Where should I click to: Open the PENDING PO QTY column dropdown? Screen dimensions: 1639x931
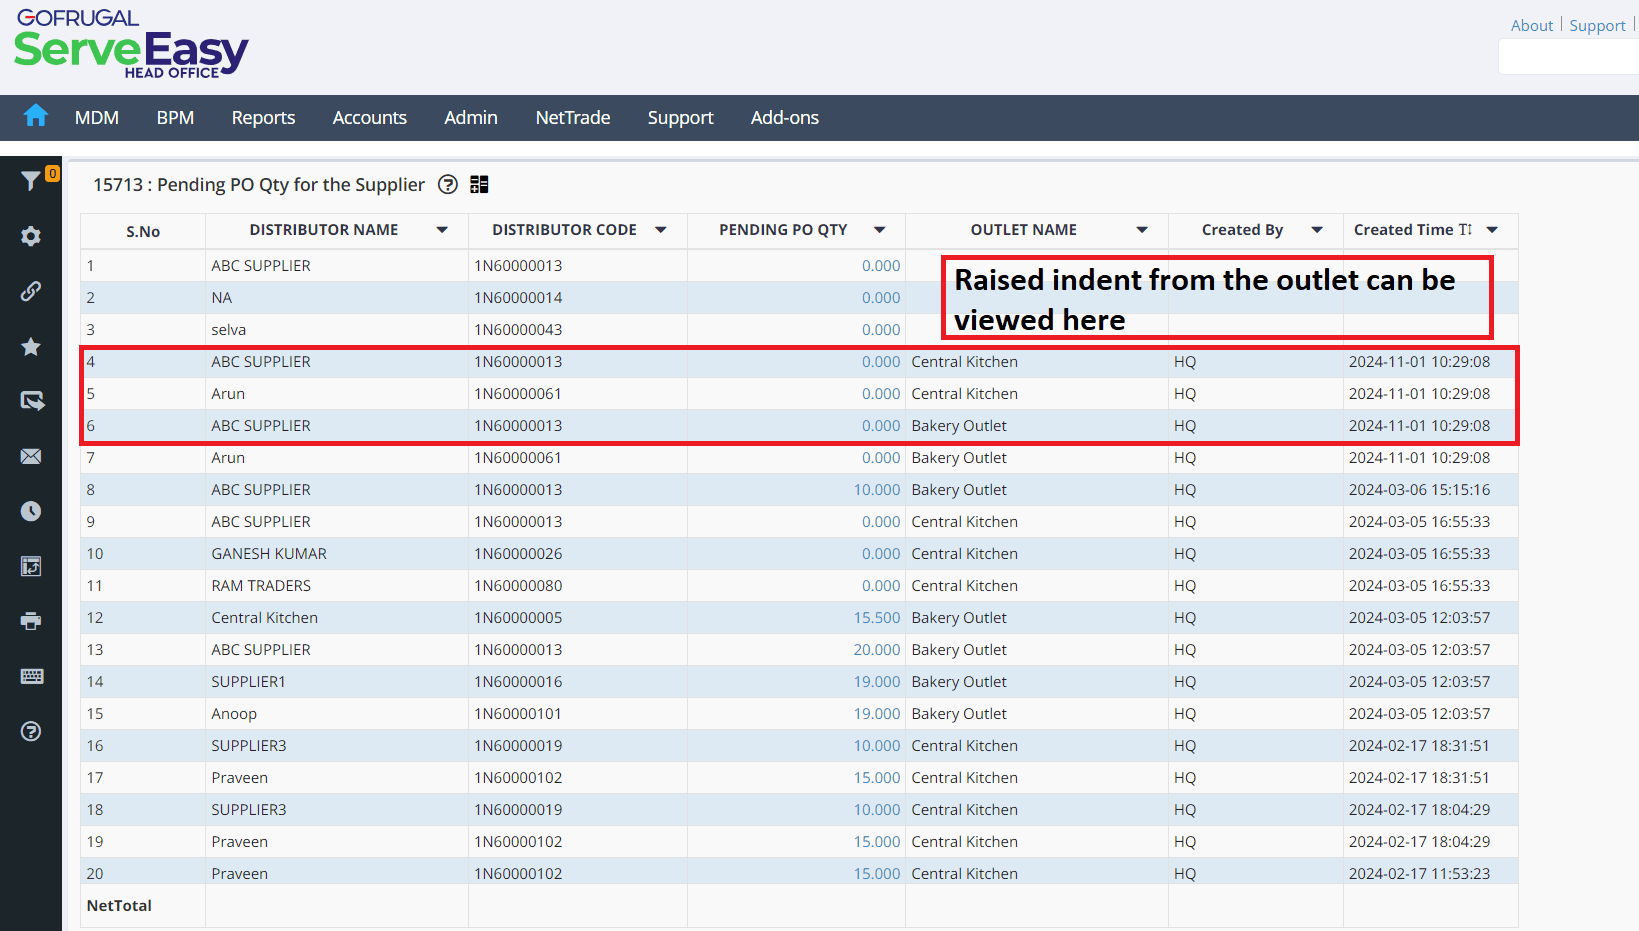coord(879,230)
